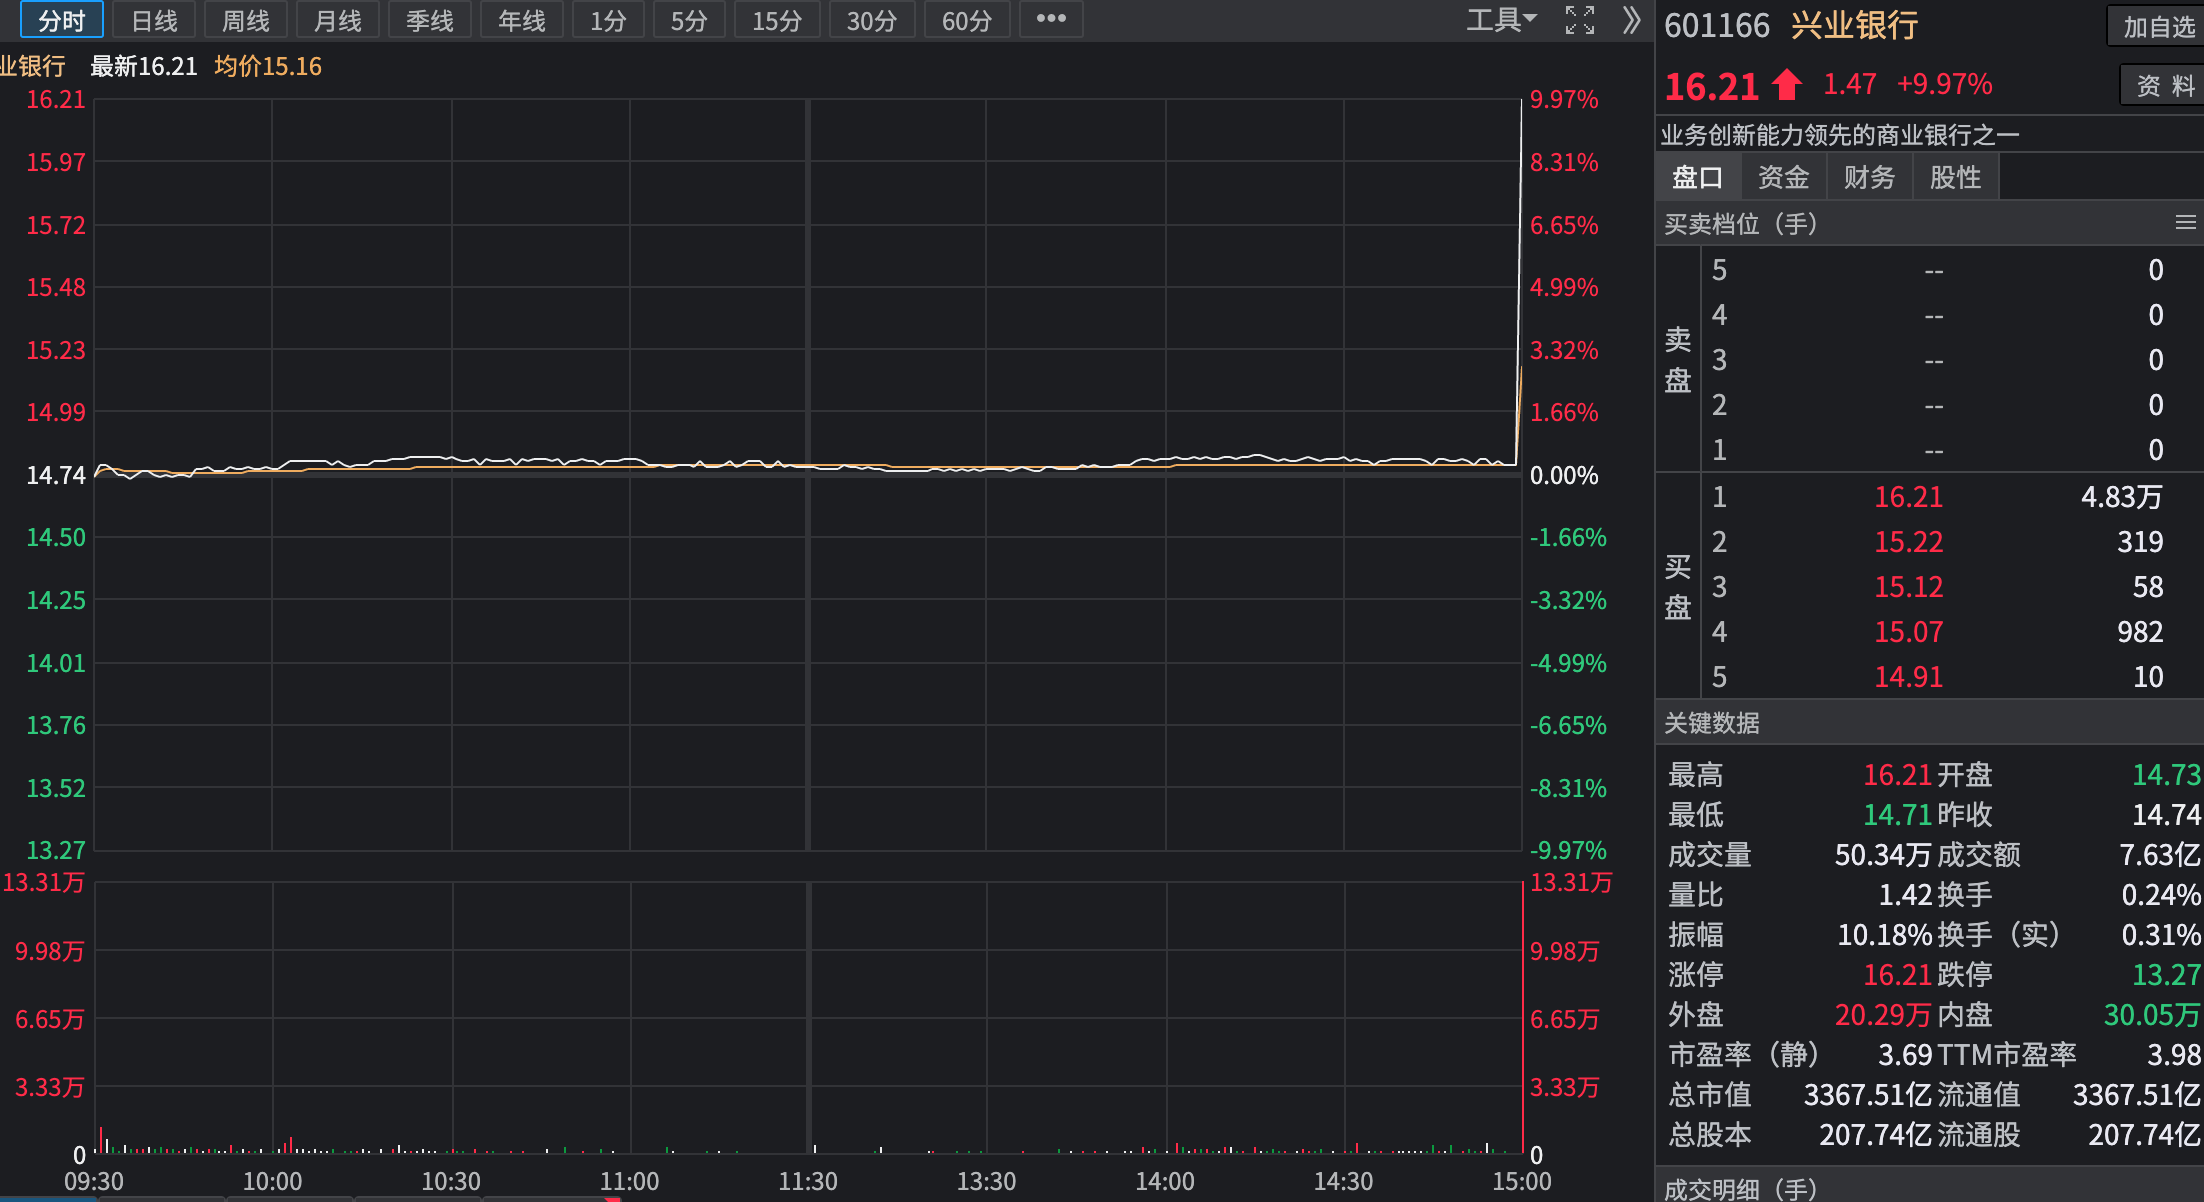This screenshot has width=2204, height=1202.
Task: Click the fullscreen expand icon
Action: [1580, 20]
